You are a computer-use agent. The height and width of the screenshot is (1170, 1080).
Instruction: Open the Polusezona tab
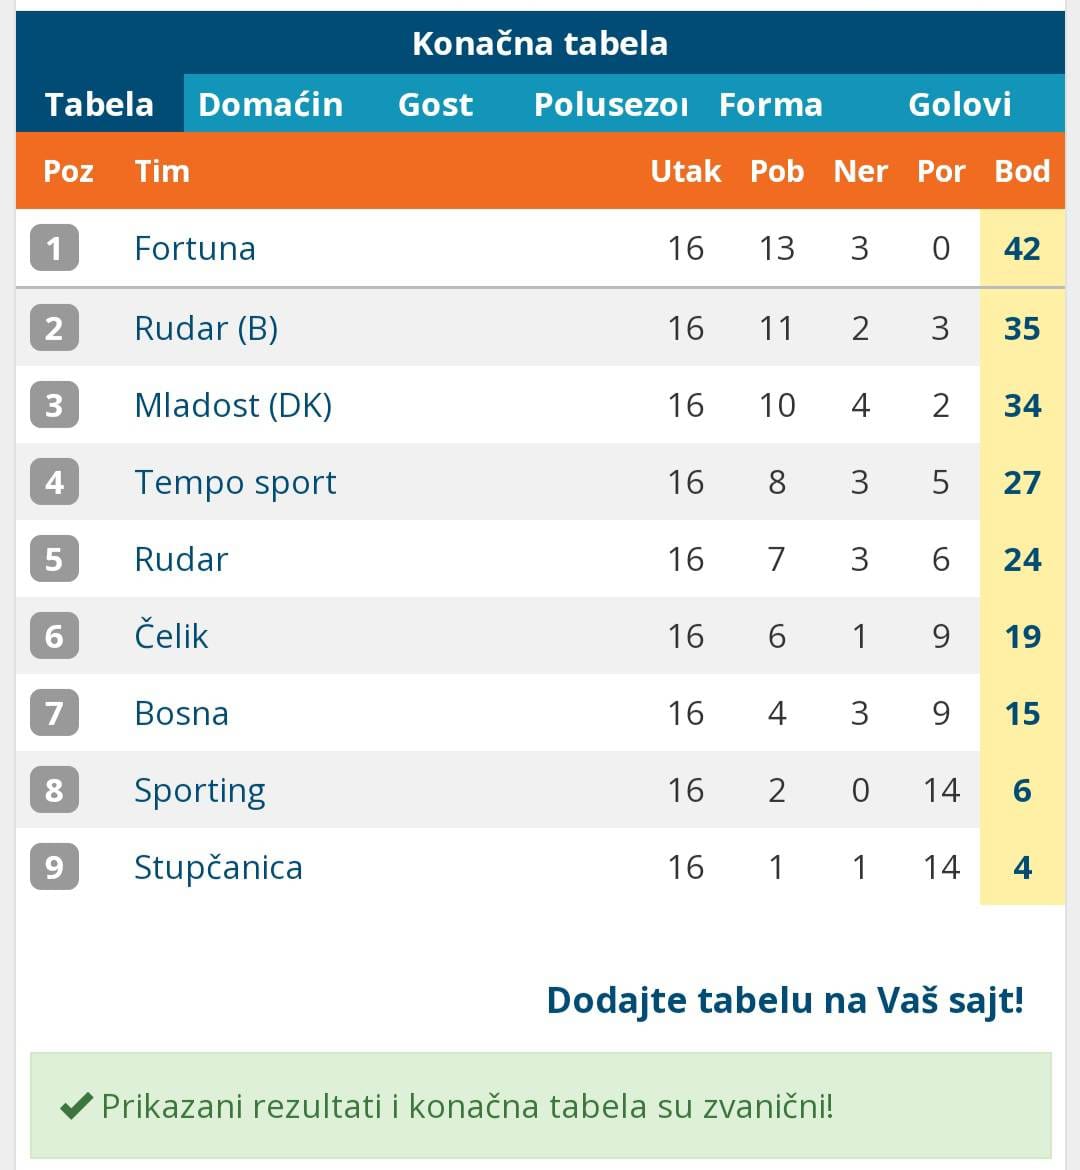pos(610,104)
